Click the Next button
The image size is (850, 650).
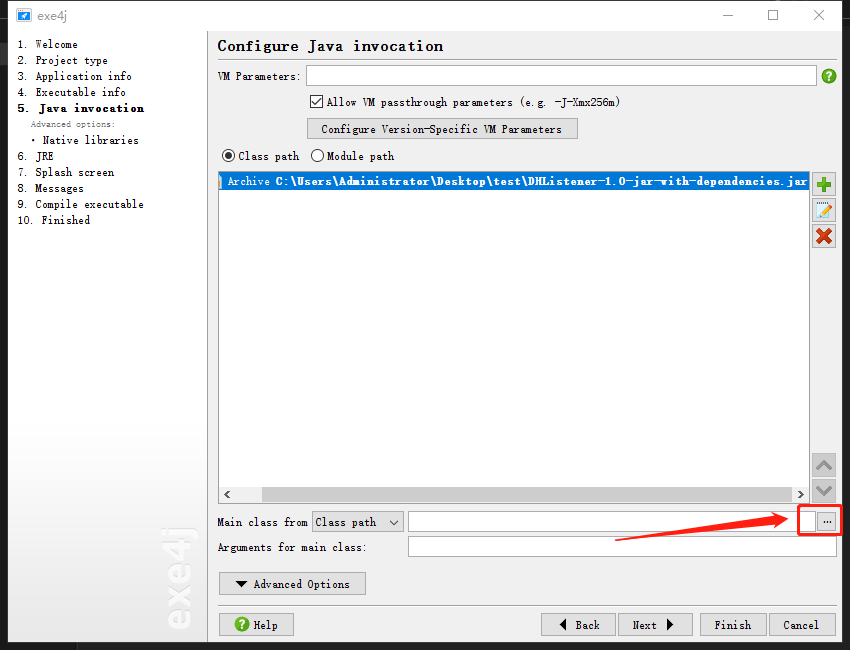pyautogui.click(x=655, y=625)
